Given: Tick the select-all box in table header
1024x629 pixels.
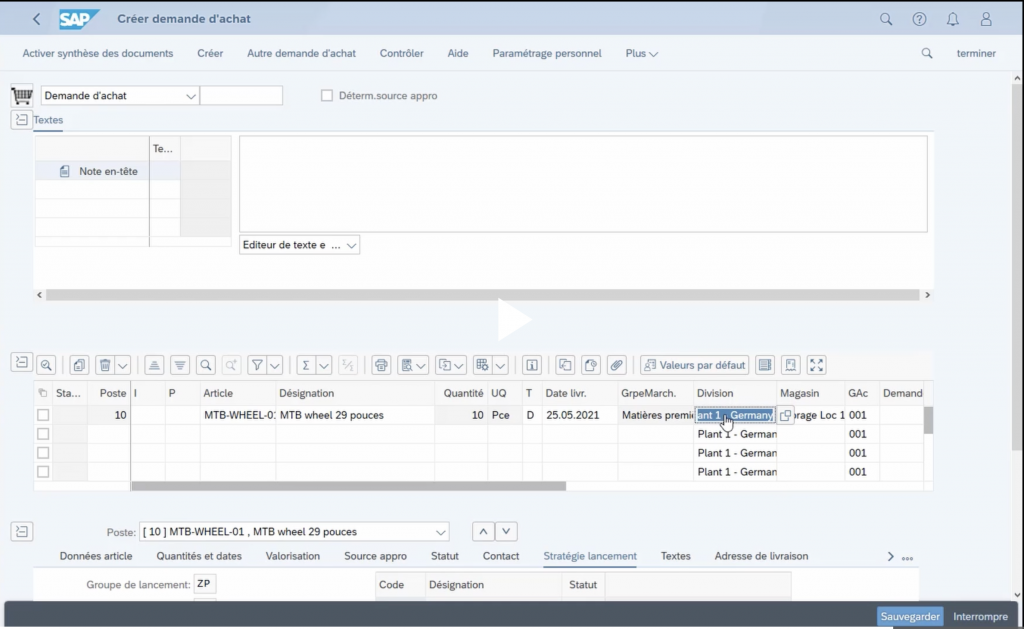Looking at the screenshot, I should click(x=43, y=393).
